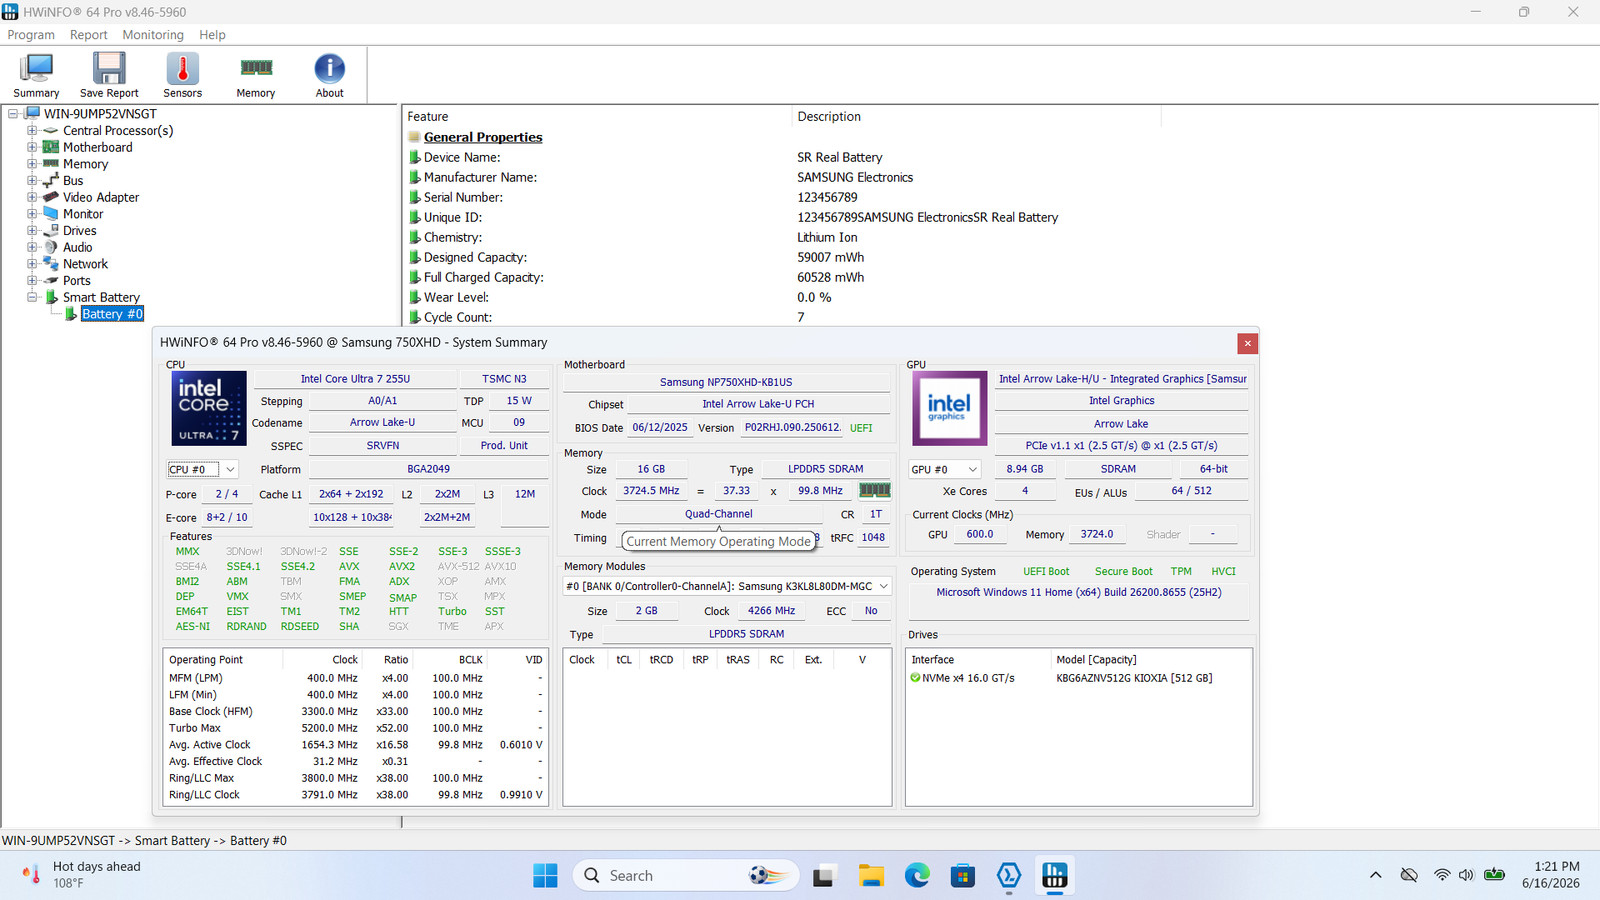Click the 'Intel Graphics' GPU name field
This screenshot has height=900, width=1600.
click(x=1121, y=401)
